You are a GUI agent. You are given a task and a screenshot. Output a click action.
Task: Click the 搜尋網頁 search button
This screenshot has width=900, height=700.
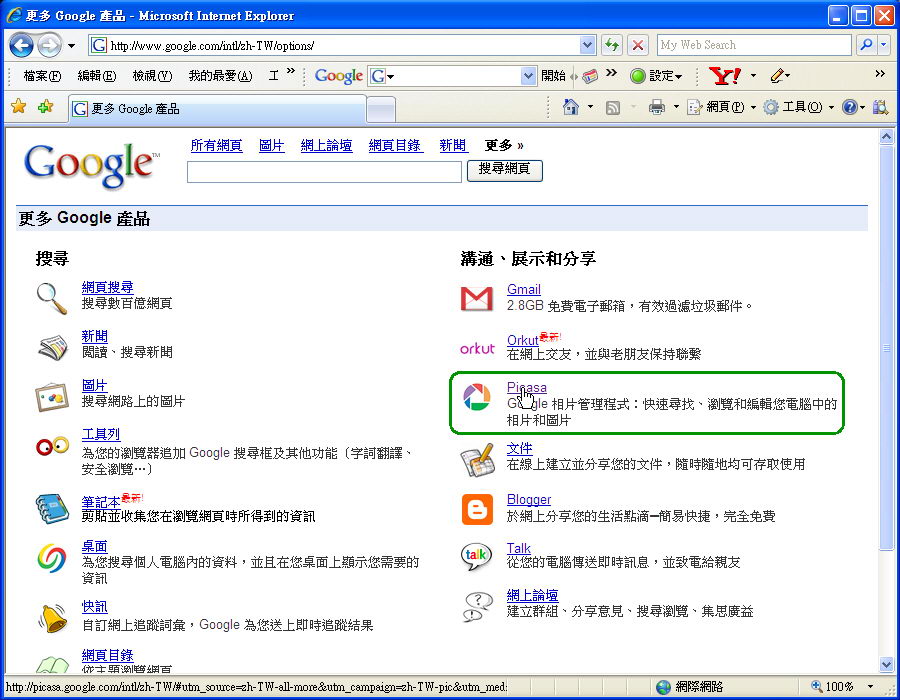tap(505, 170)
